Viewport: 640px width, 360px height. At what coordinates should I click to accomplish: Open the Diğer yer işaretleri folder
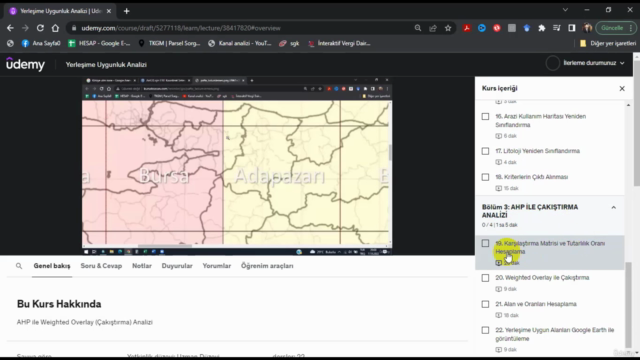click(x=608, y=43)
